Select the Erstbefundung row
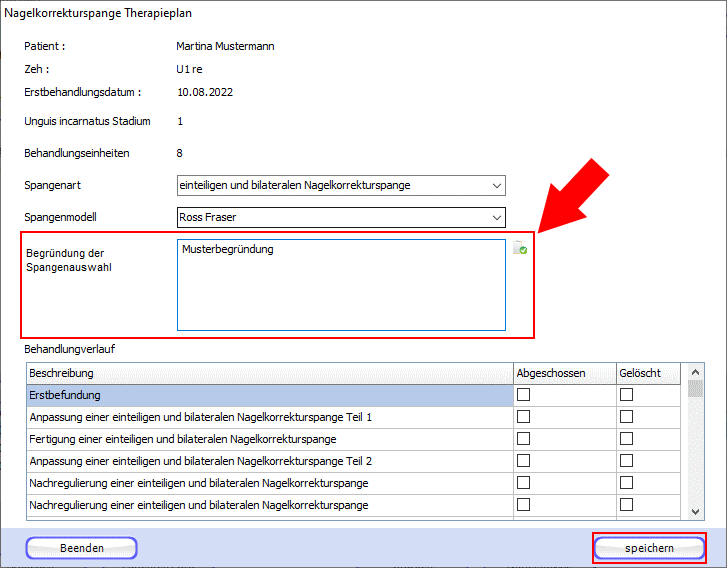The image size is (727, 568). pyautogui.click(x=268, y=395)
